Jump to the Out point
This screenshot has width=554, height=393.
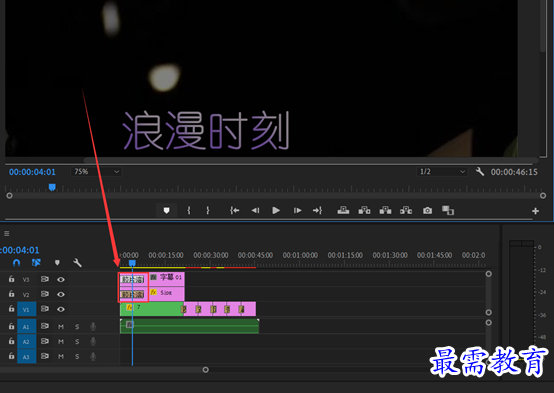(x=317, y=211)
